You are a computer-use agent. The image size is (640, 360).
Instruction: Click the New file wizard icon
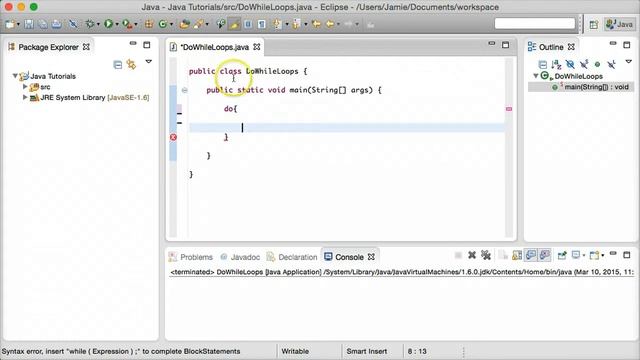[x=10, y=24]
